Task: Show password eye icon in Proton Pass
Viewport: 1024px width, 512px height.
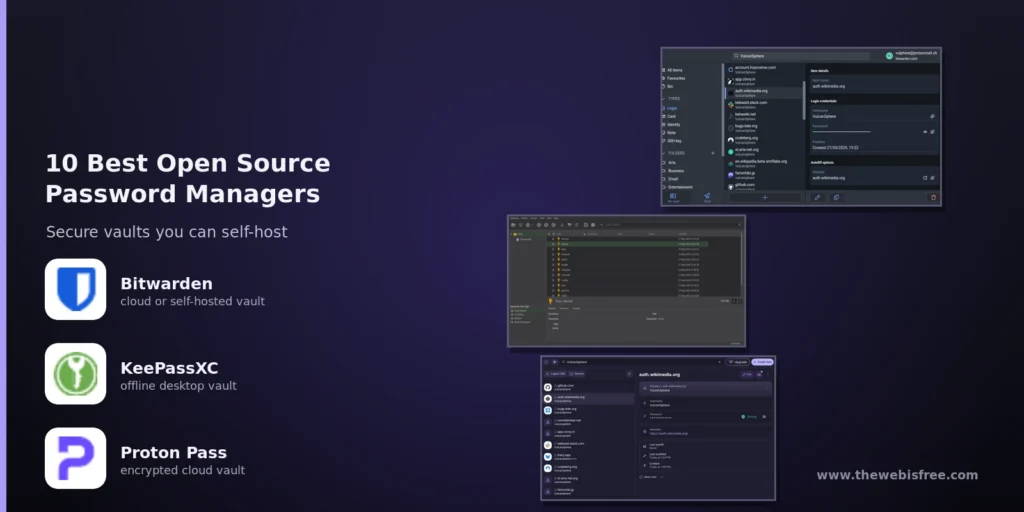Action: (764, 417)
